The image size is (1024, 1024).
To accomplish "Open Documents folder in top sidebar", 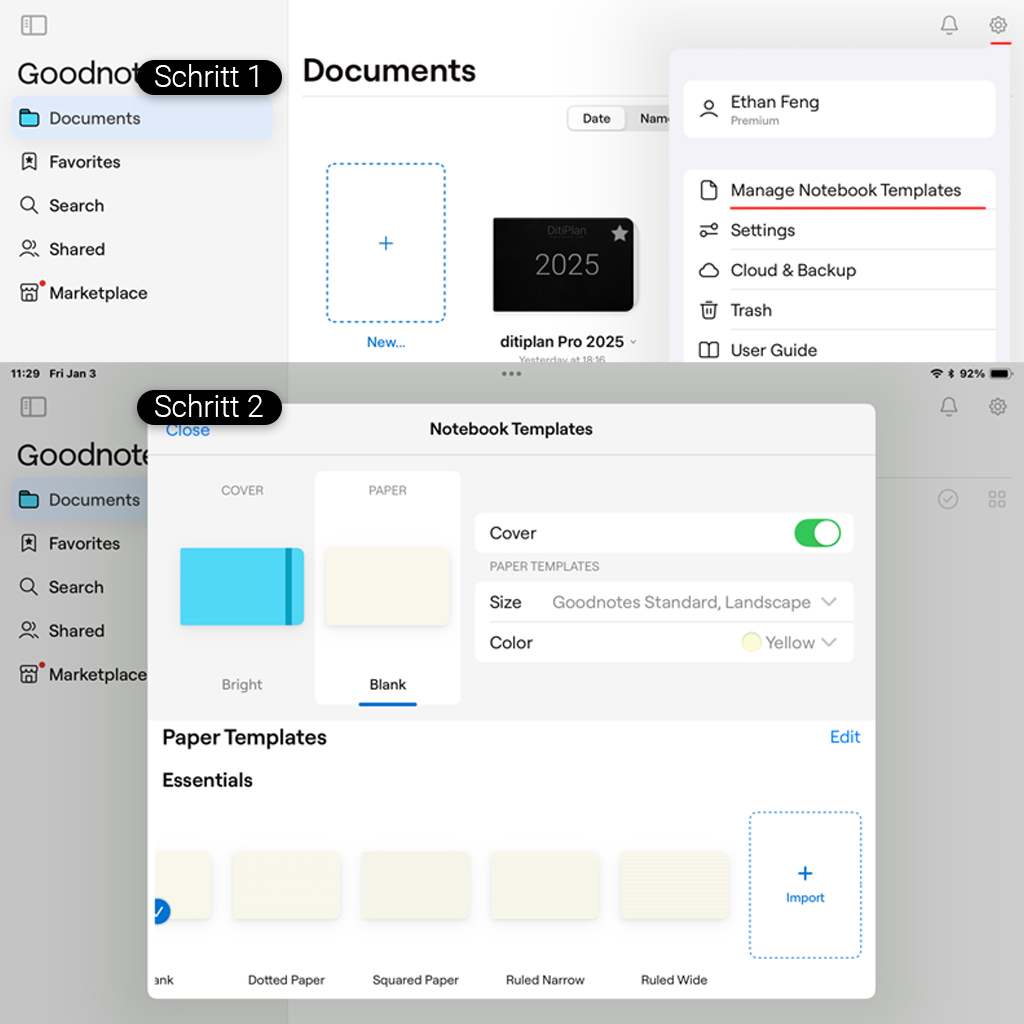I will [x=142, y=118].
